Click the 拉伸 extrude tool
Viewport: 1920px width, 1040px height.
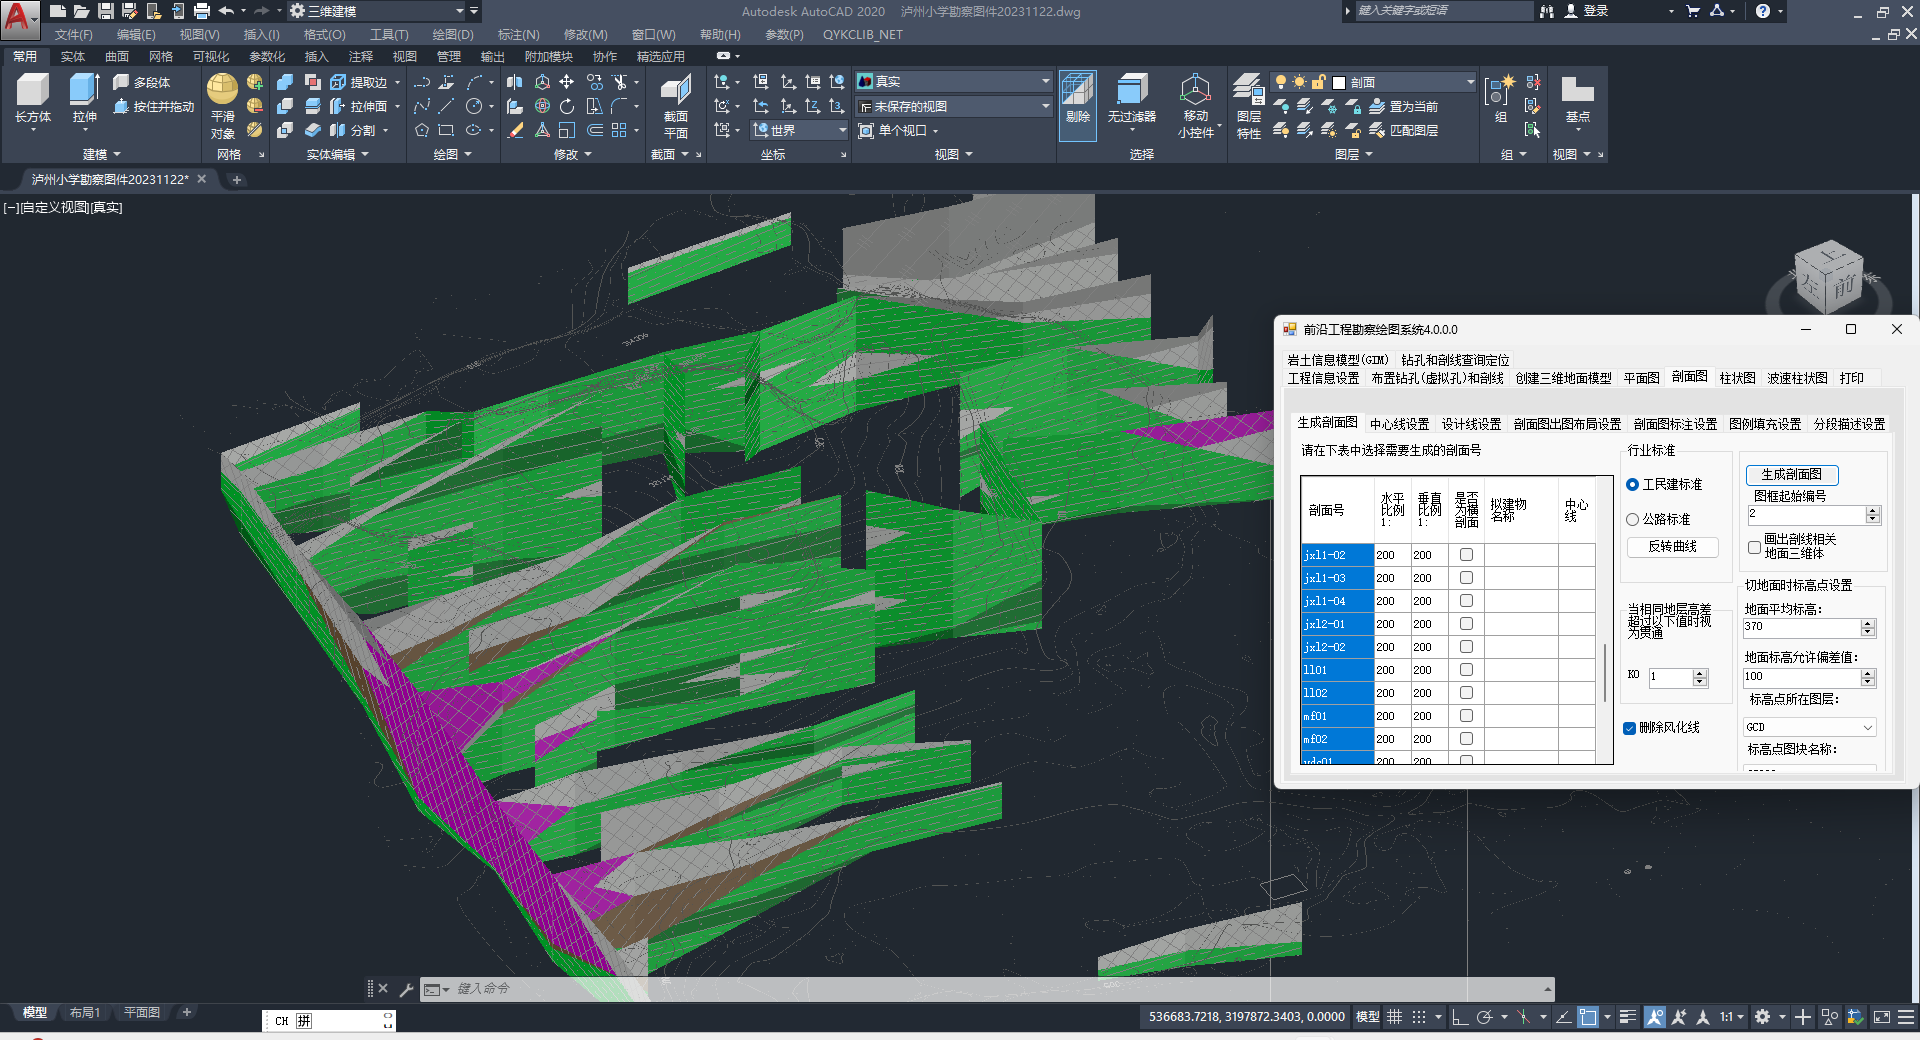click(85, 99)
